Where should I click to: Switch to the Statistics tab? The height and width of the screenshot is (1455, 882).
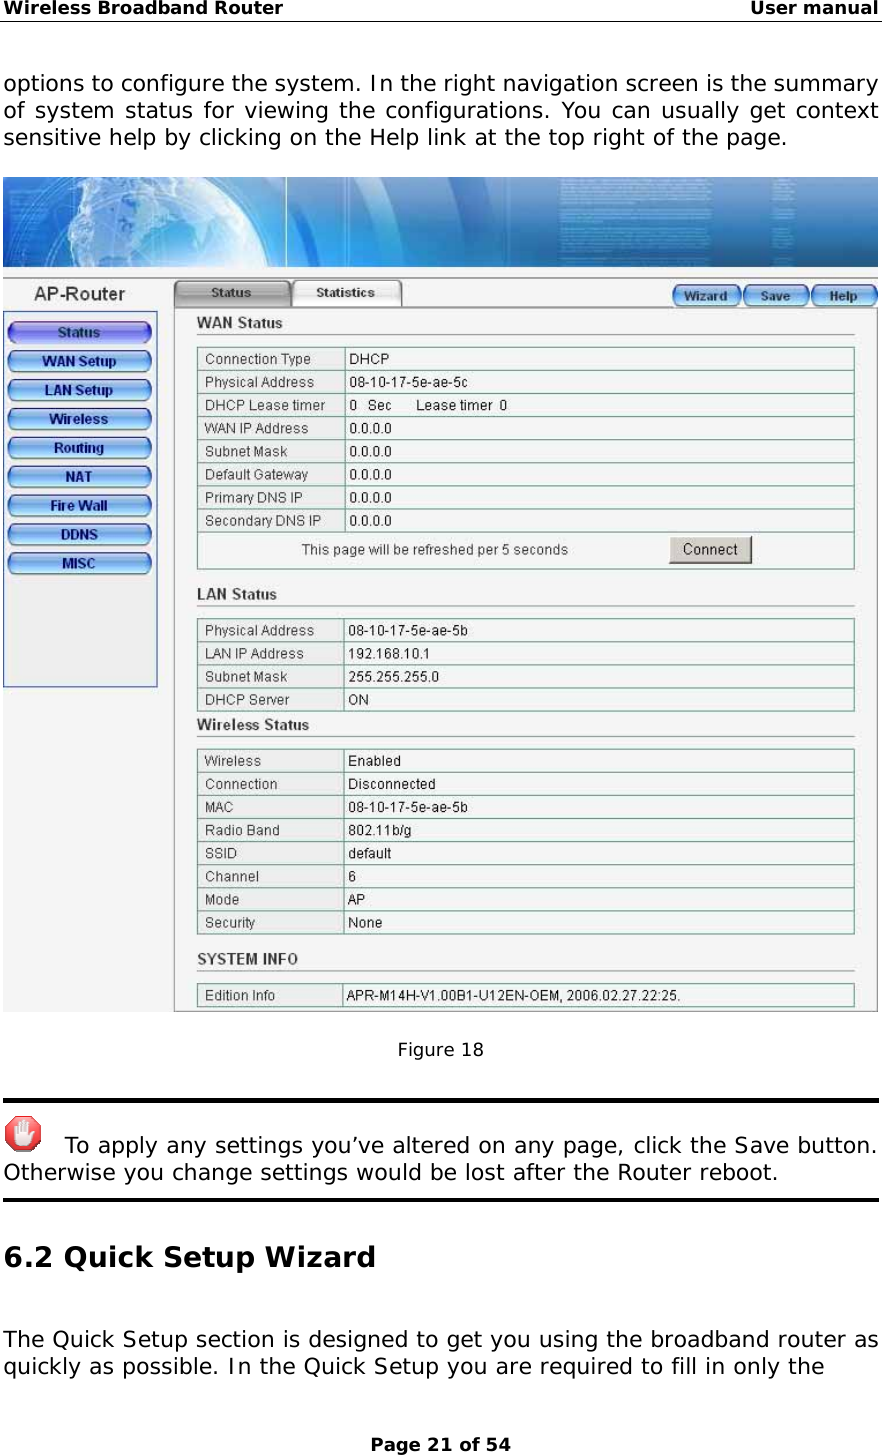(x=345, y=293)
